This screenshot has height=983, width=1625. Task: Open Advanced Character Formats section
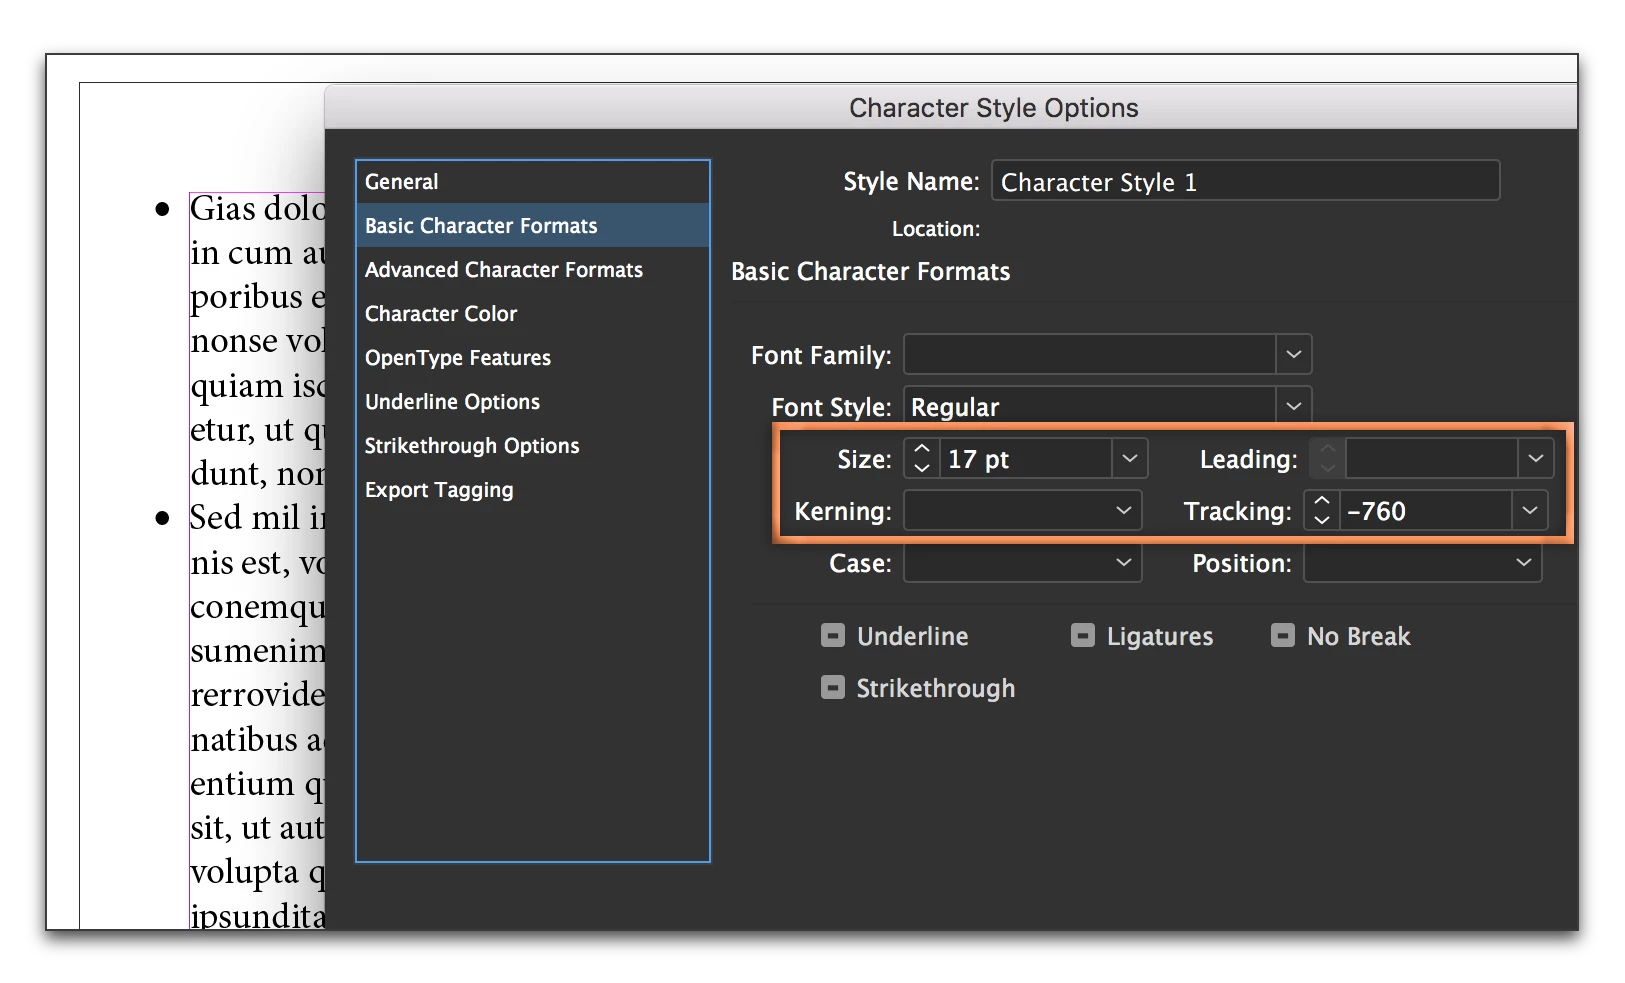pyautogui.click(x=532, y=270)
